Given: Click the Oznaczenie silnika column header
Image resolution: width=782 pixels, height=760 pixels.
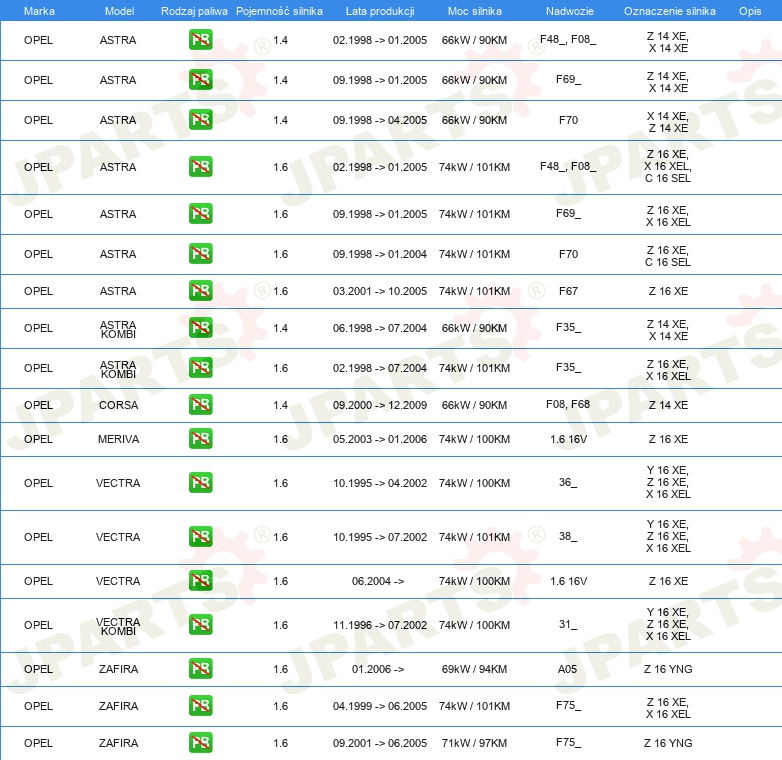Looking at the screenshot, I should pos(669,11).
